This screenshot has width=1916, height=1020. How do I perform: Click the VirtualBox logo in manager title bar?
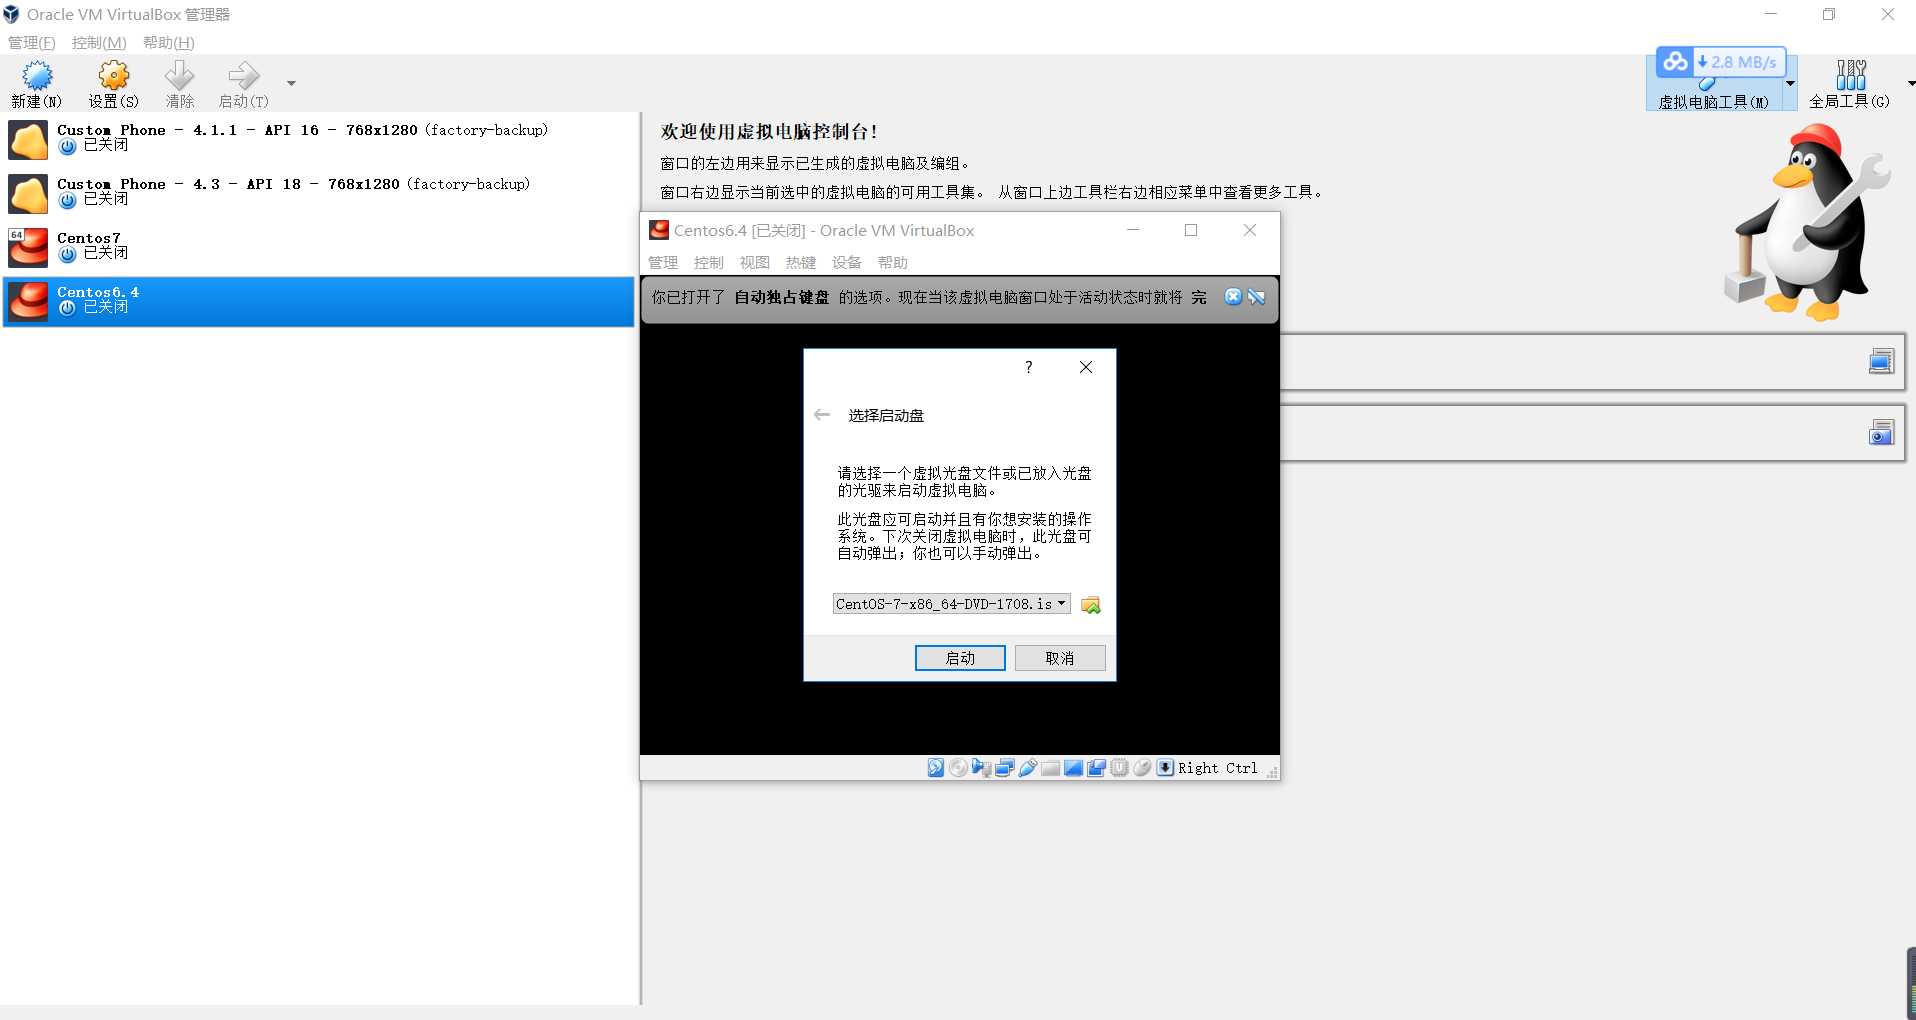11,14
